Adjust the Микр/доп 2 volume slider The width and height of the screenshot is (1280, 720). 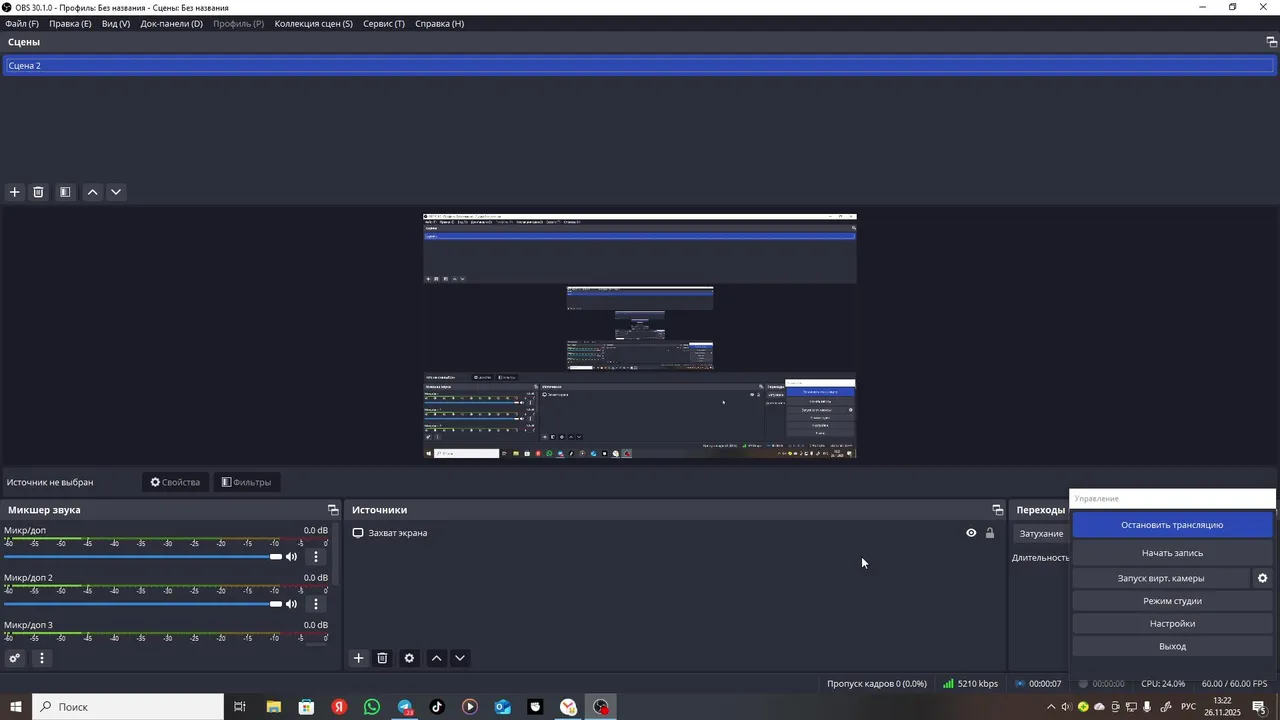point(142,604)
